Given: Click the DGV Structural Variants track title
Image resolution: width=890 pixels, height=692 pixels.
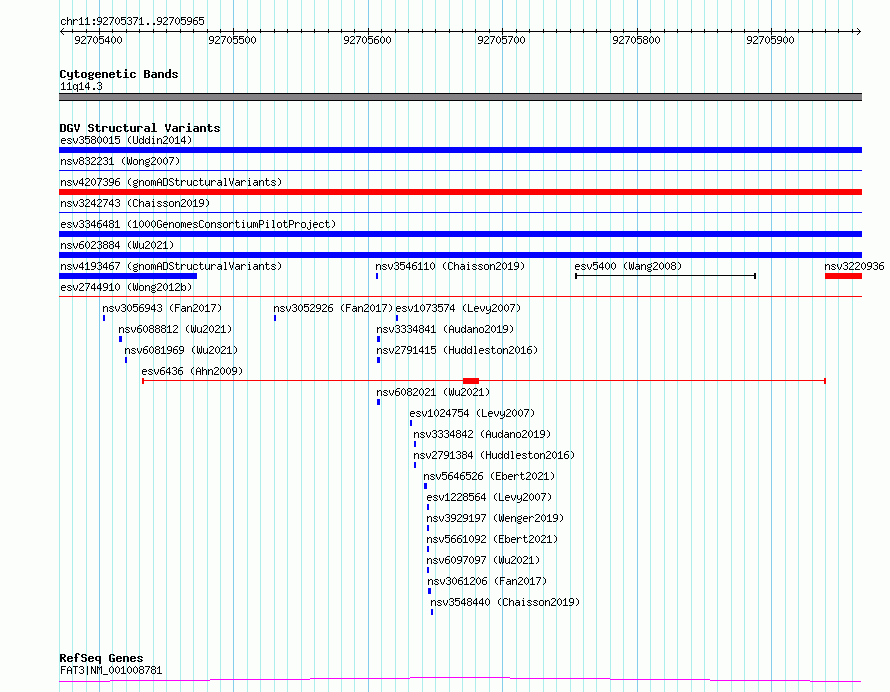Looking at the screenshot, I should 140,128.
